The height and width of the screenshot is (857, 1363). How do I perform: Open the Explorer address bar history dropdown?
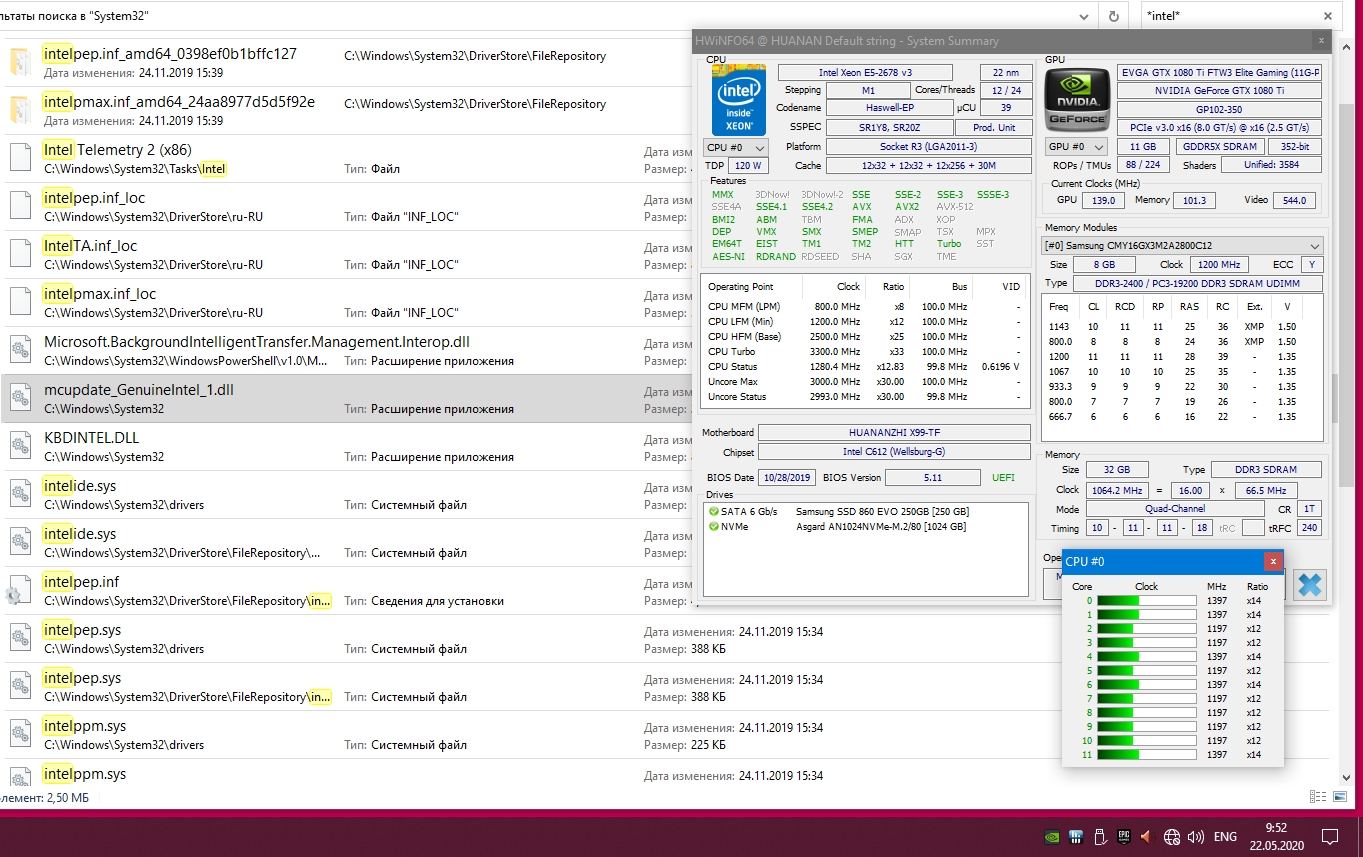coord(1084,16)
